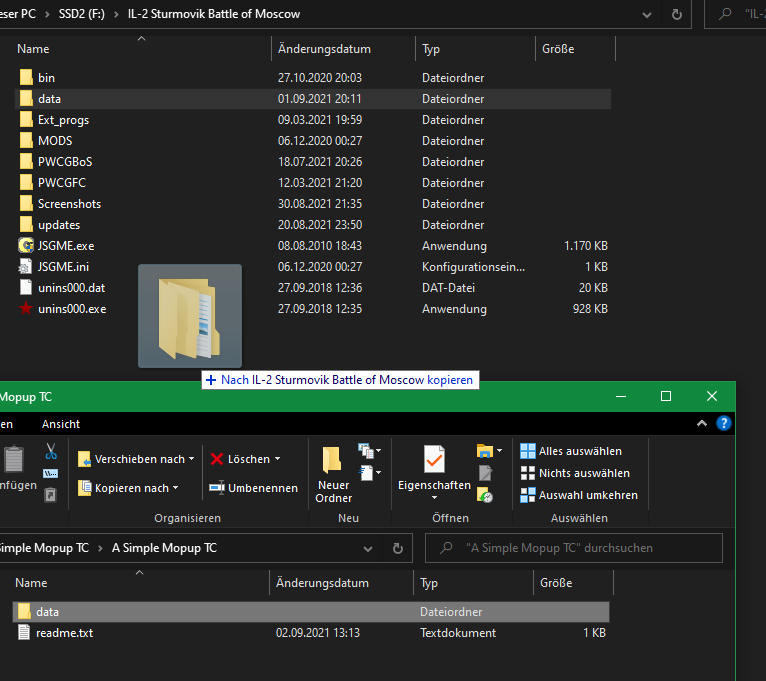Focus the 'A Simple Mopup TC' durchsuchen search field
This screenshot has width=766, height=681.
click(x=574, y=548)
